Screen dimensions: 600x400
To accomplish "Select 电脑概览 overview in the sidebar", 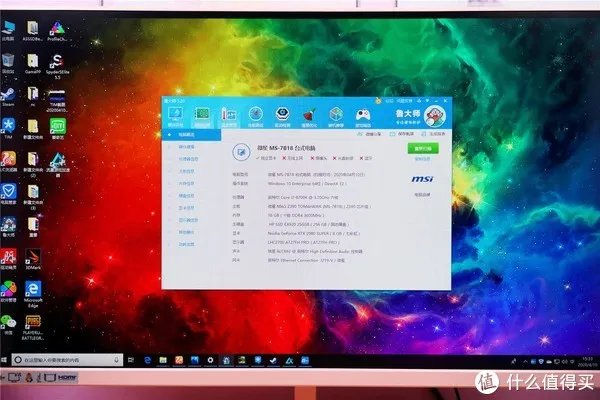I will pos(187,135).
